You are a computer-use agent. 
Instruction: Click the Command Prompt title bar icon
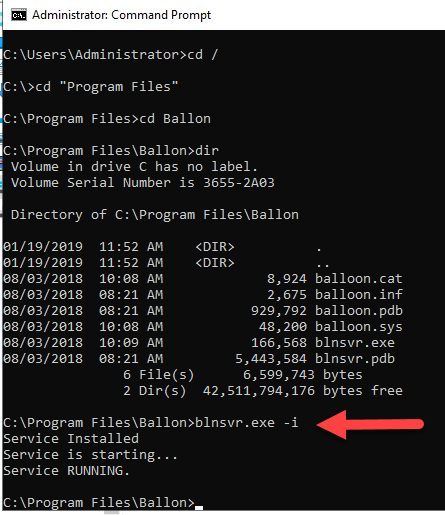click(19, 15)
